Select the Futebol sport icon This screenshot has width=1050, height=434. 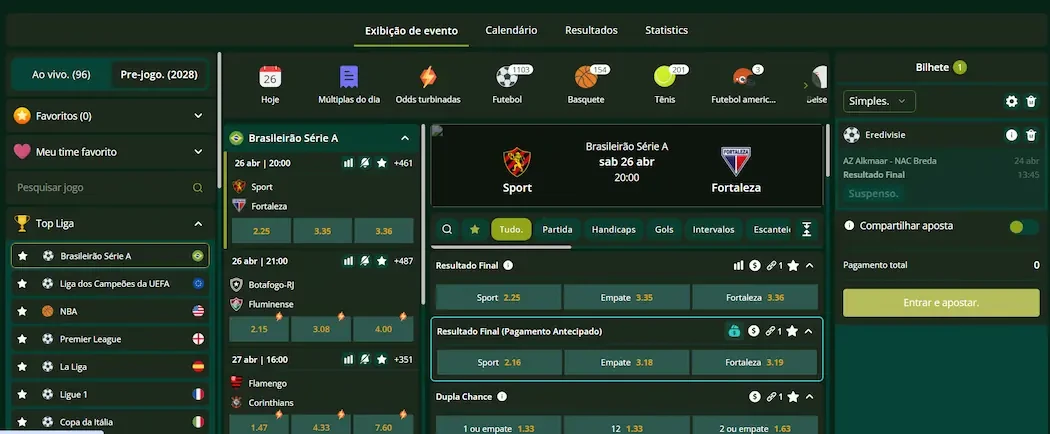click(507, 77)
